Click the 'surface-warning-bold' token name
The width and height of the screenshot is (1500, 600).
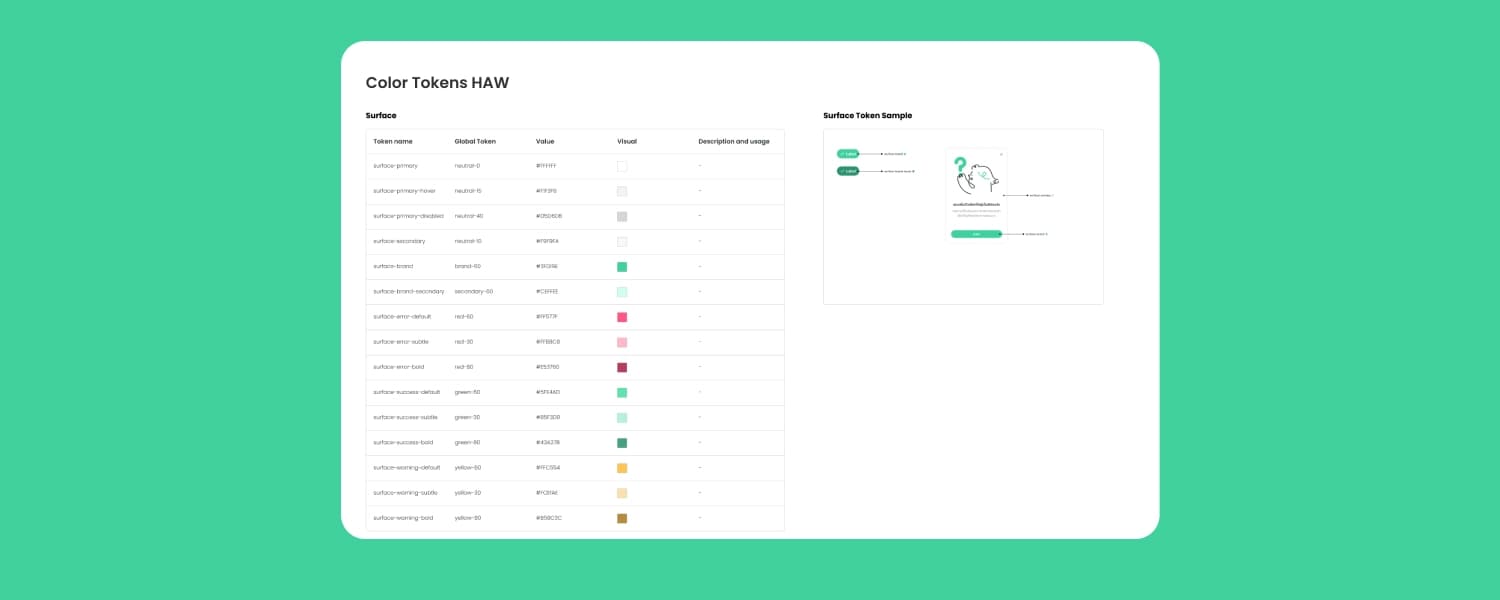(403, 518)
